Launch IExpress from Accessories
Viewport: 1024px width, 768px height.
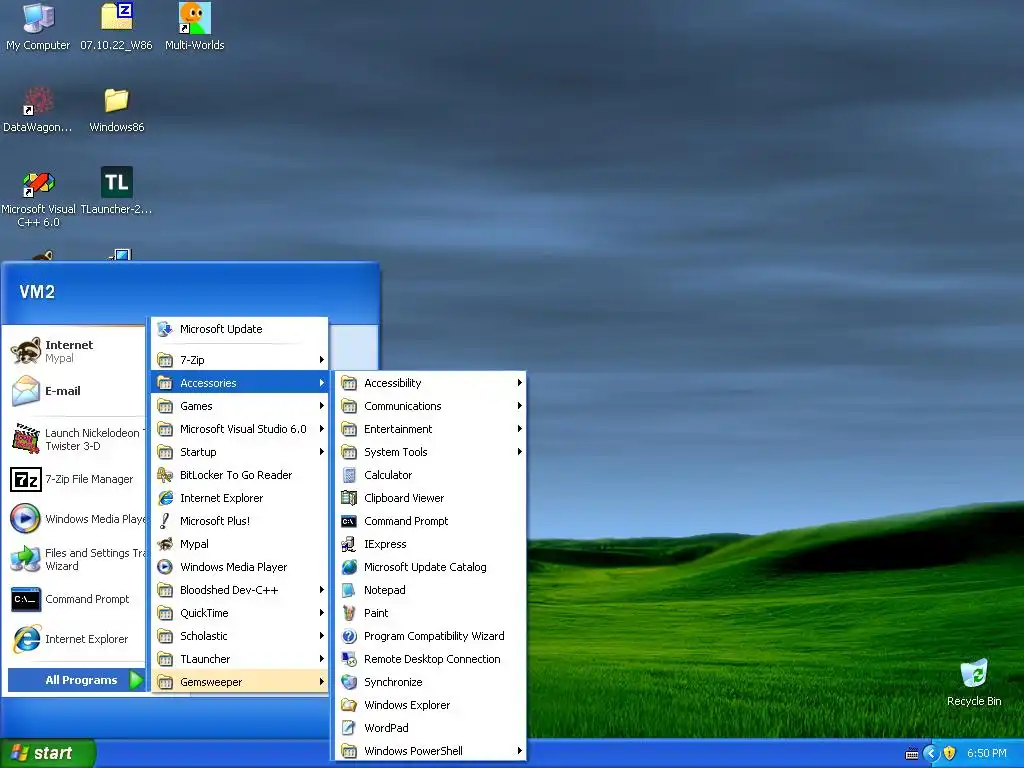point(430,544)
